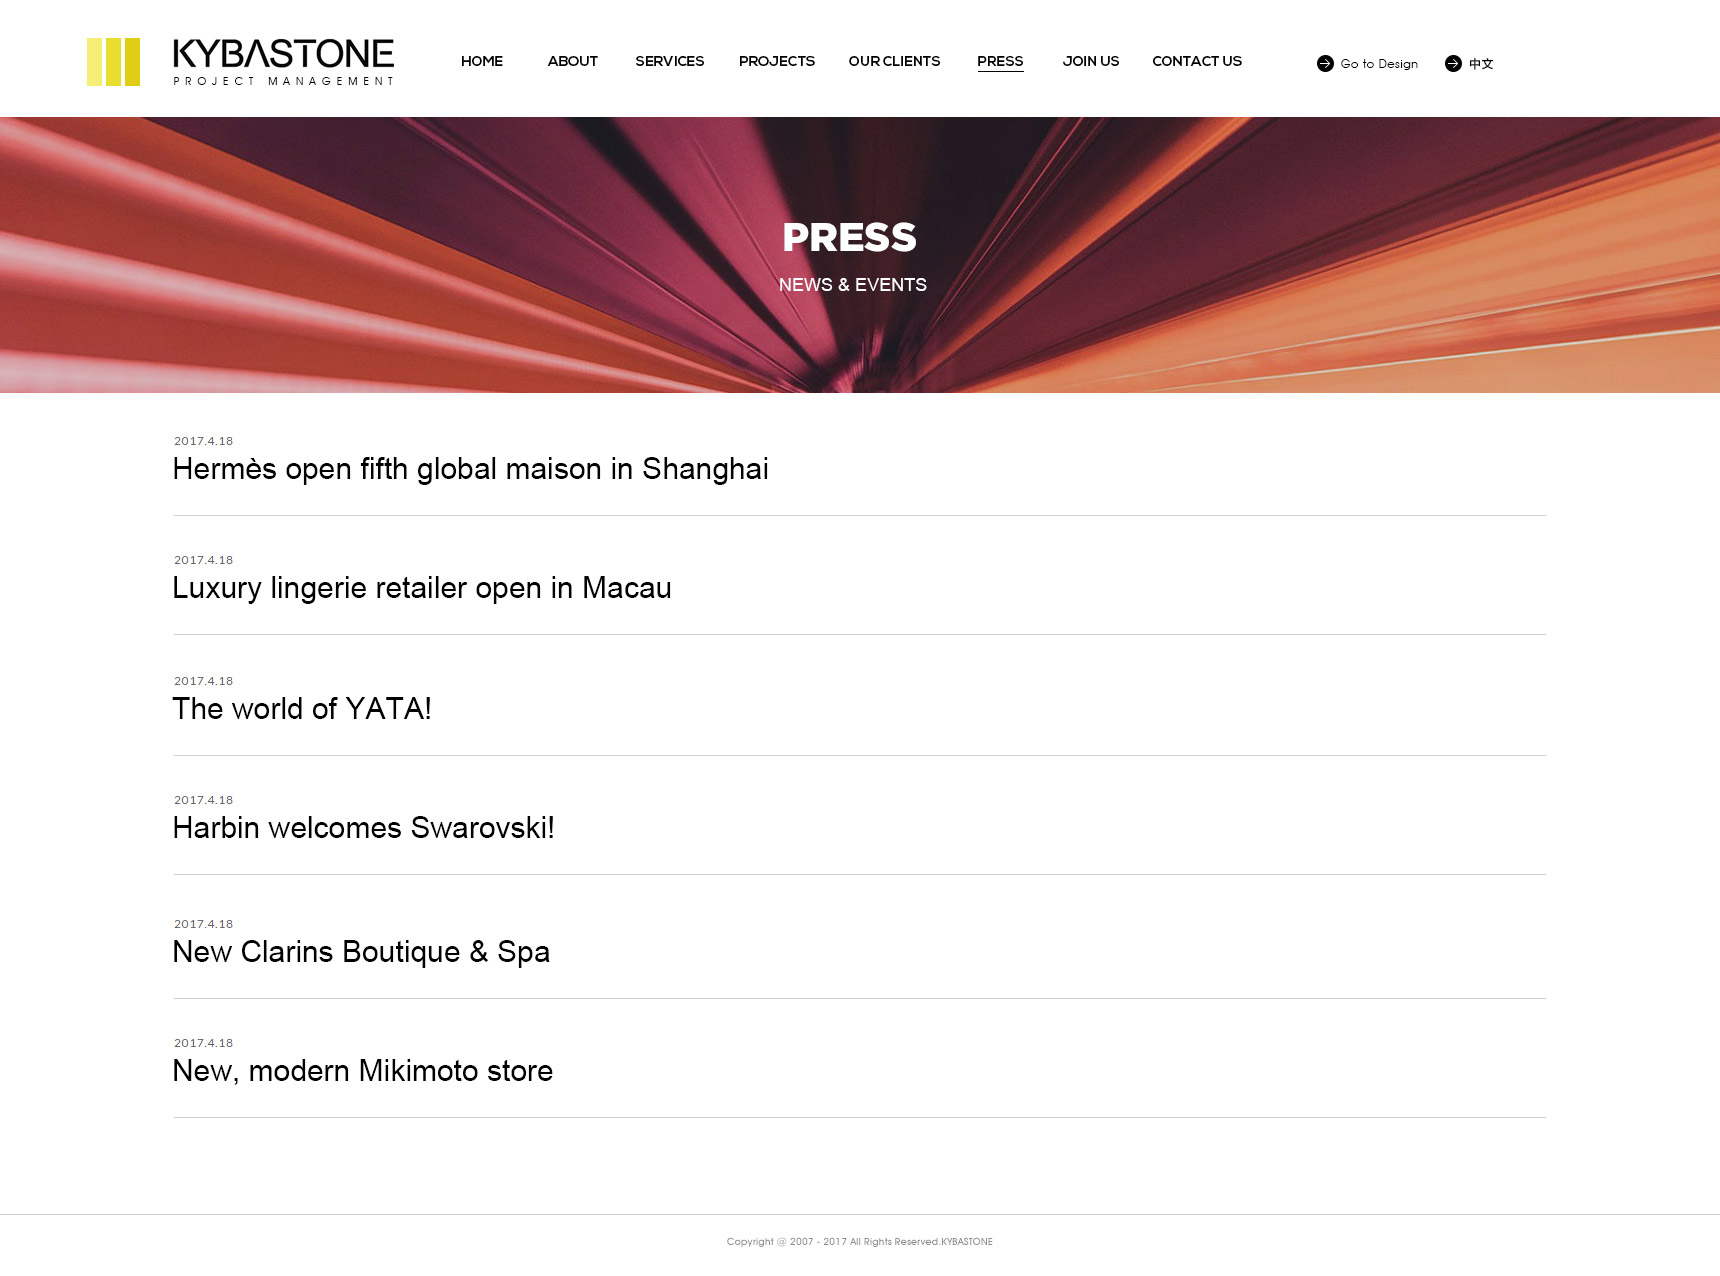Open New Clarins Boutique & Spa article
Image resolution: width=1720 pixels, height=1276 pixels.
point(361,952)
